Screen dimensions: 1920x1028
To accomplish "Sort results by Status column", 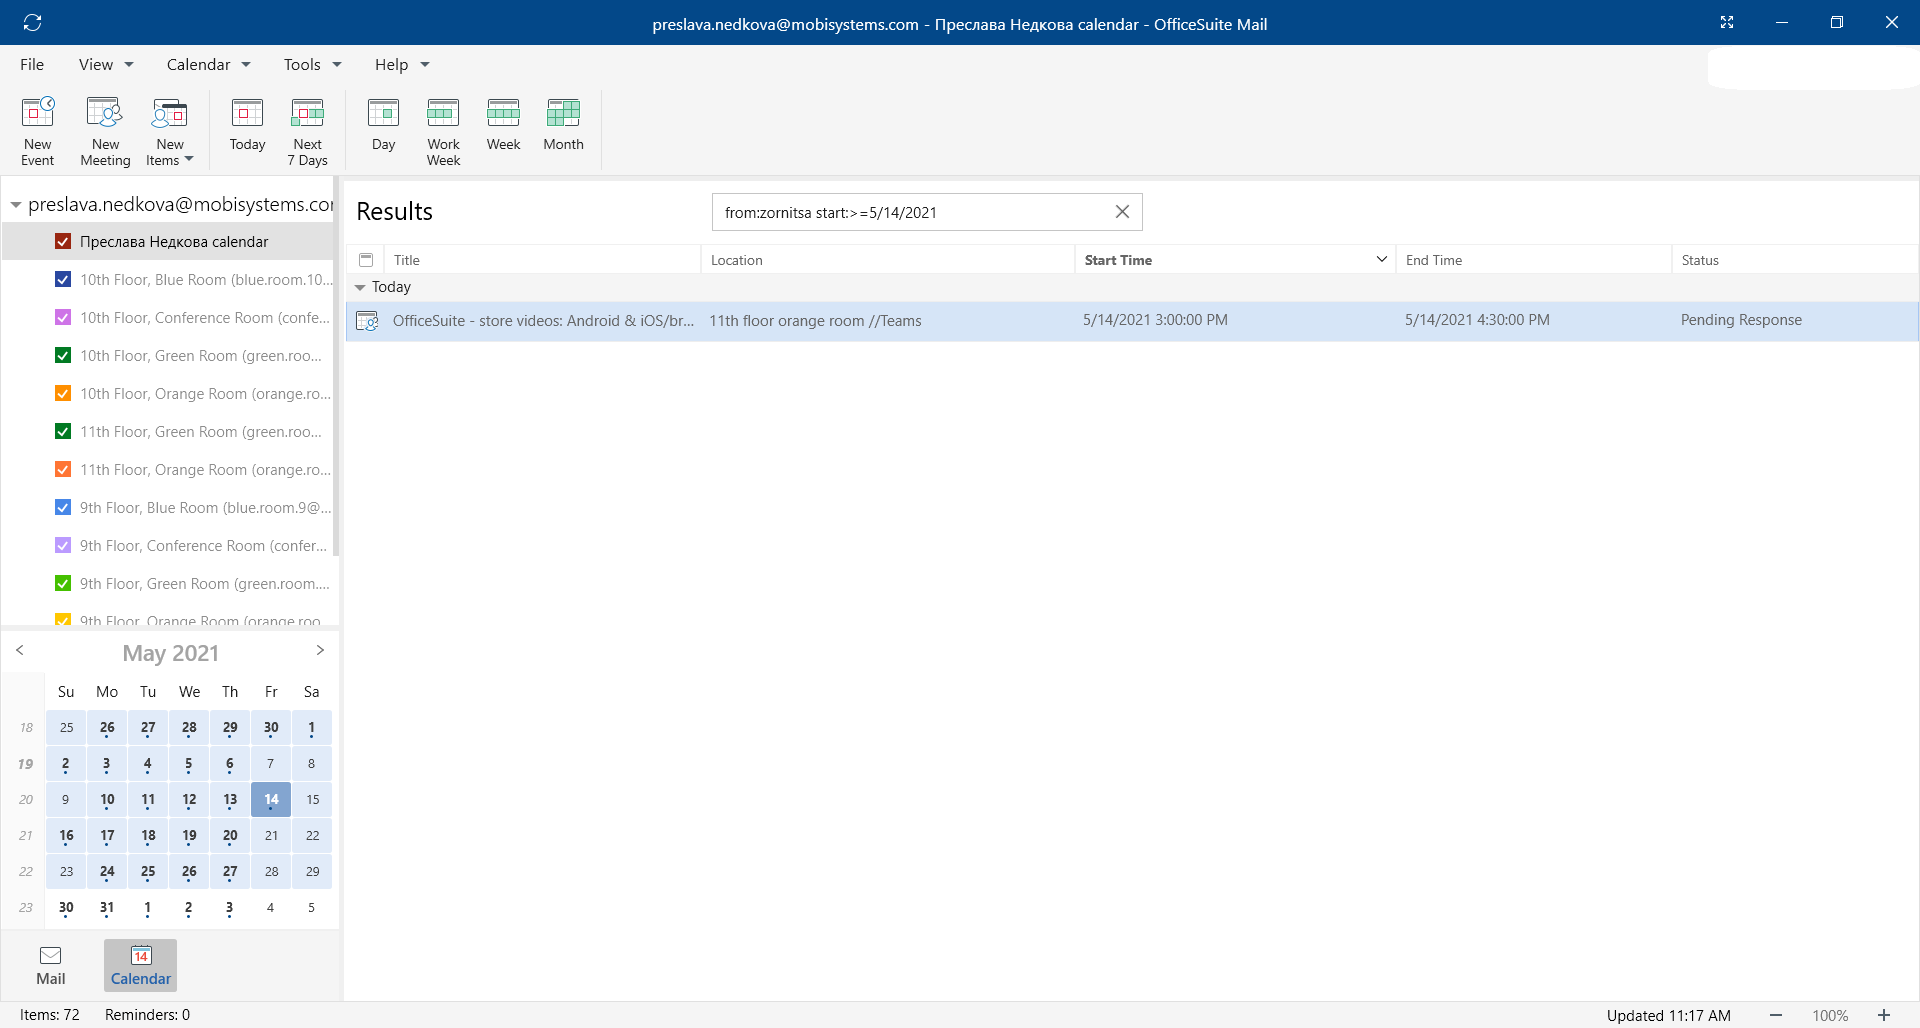I will [1795, 260].
